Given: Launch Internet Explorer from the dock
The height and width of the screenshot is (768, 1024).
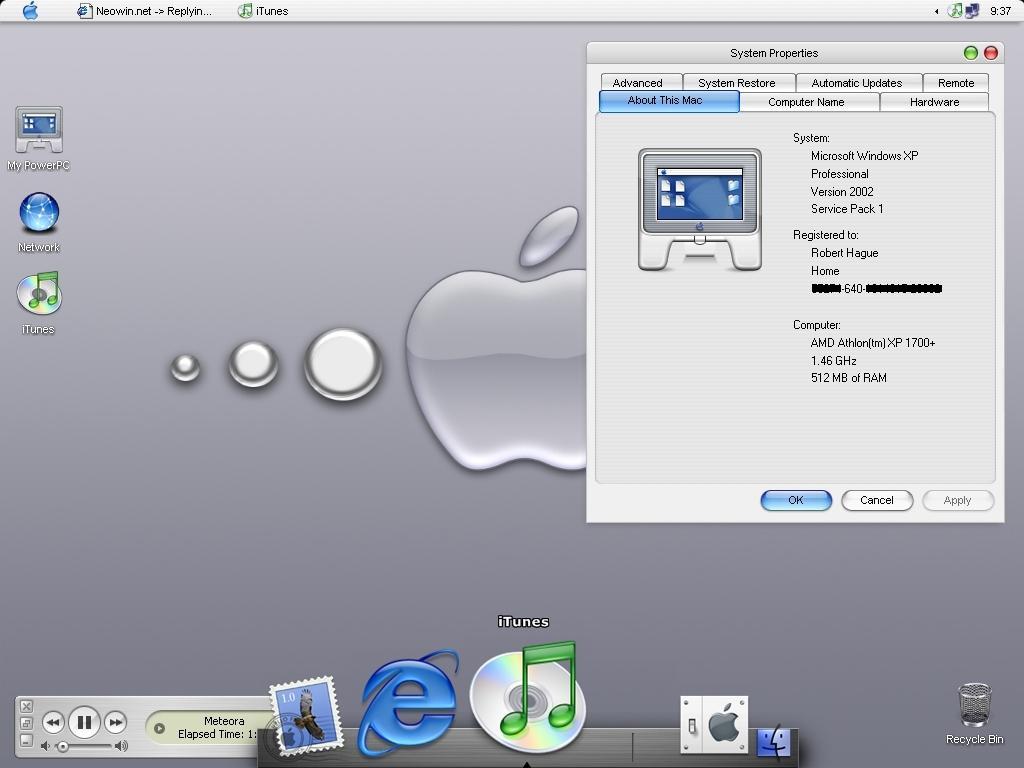Looking at the screenshot, I should click(x=408, y=702).
